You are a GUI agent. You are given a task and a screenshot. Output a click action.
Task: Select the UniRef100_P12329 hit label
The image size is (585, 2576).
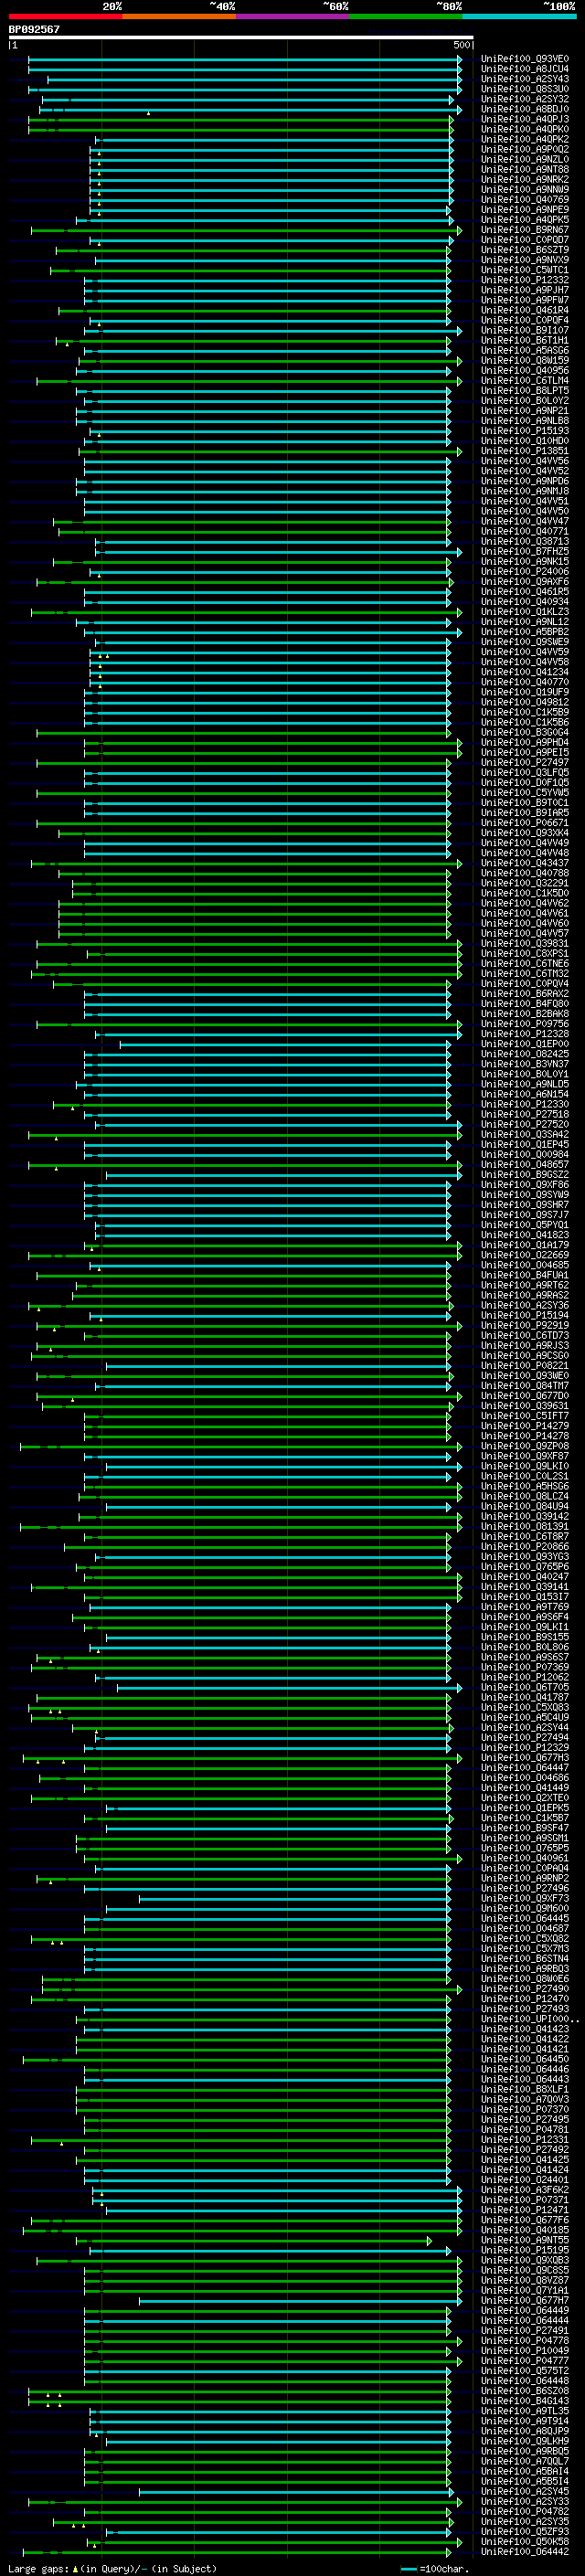click(525, 1747)
